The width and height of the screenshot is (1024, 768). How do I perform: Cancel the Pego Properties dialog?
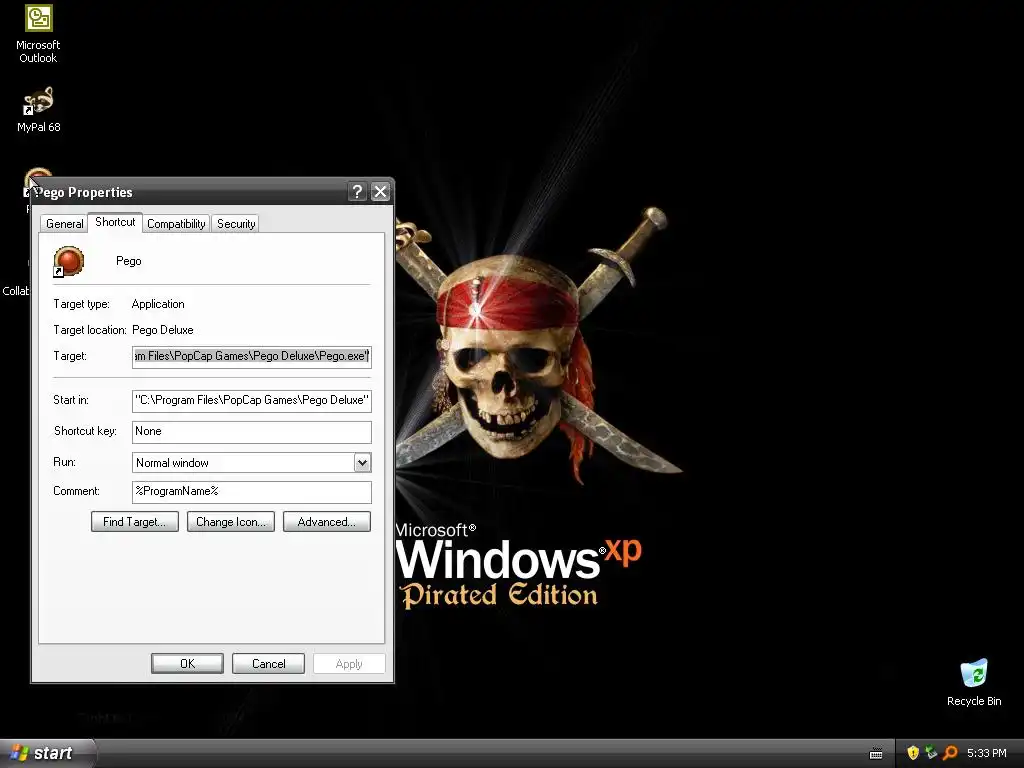[268, 664]
